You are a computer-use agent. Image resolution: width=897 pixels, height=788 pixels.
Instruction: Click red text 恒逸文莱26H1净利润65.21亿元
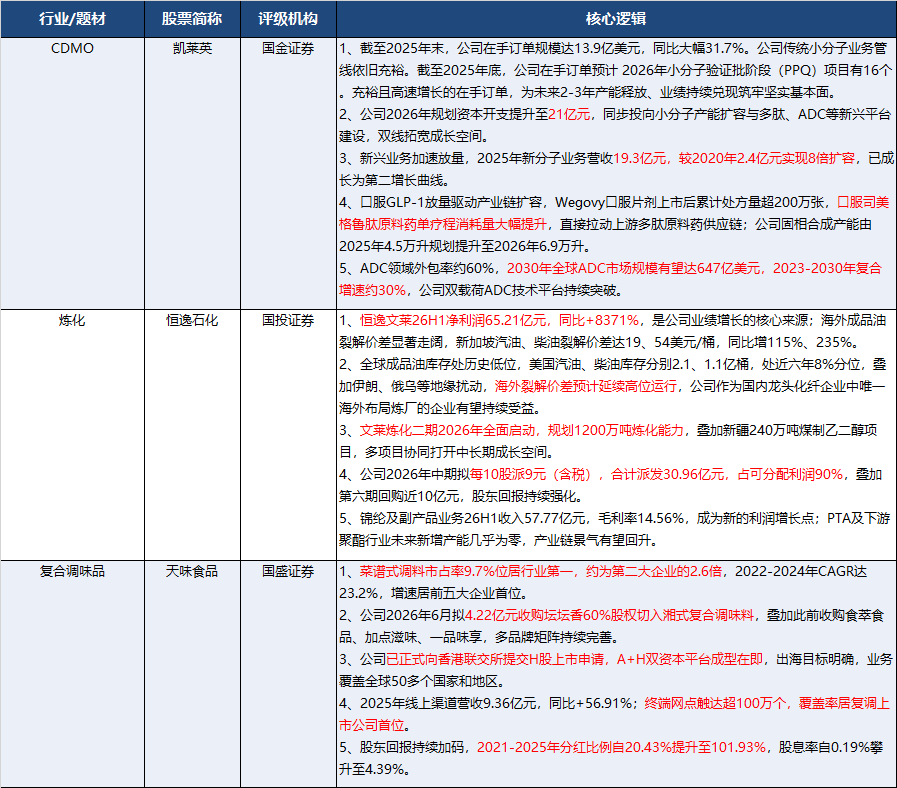coord(453,320)
